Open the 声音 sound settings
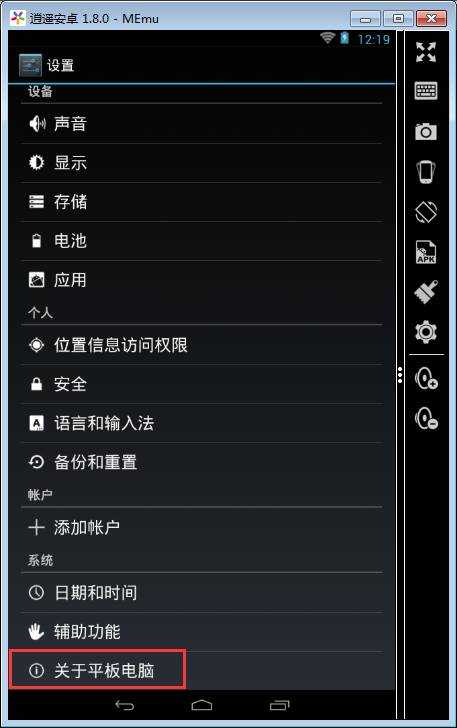The height and width of the screenshot is (728, 457). pos(202,124)
